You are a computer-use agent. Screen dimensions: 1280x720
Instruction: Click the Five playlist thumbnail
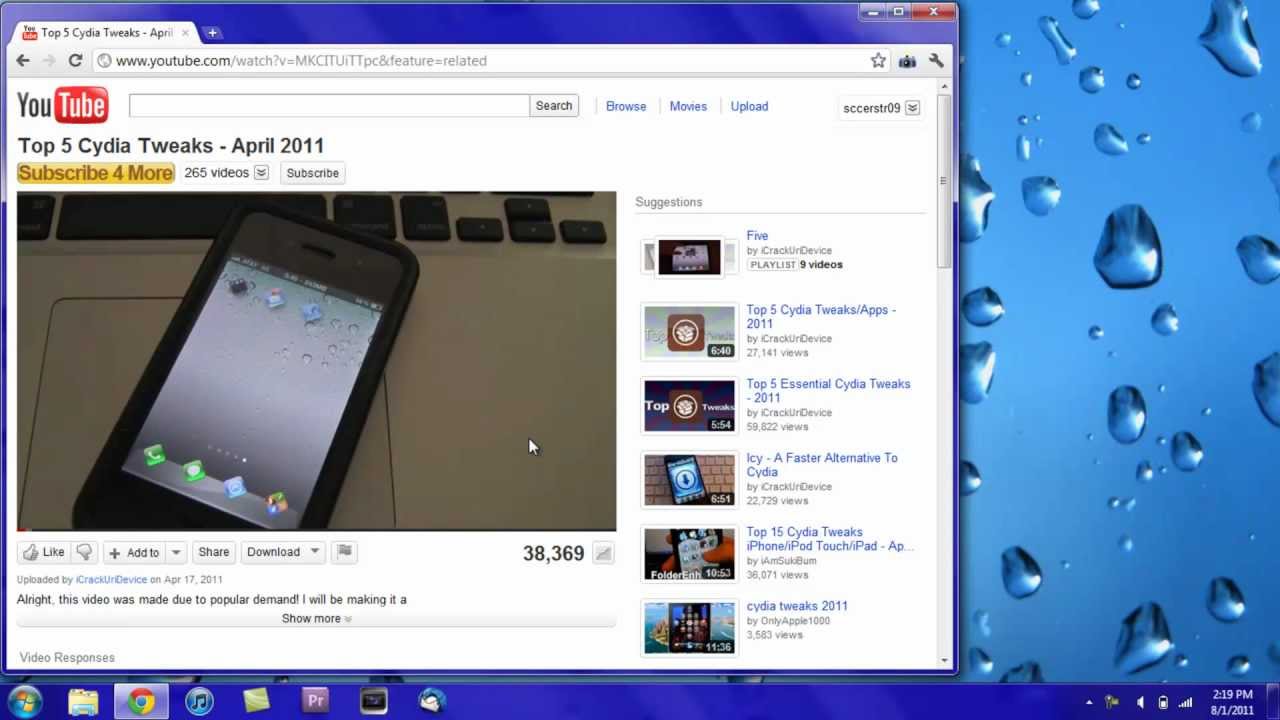click(x=689, y=257)
